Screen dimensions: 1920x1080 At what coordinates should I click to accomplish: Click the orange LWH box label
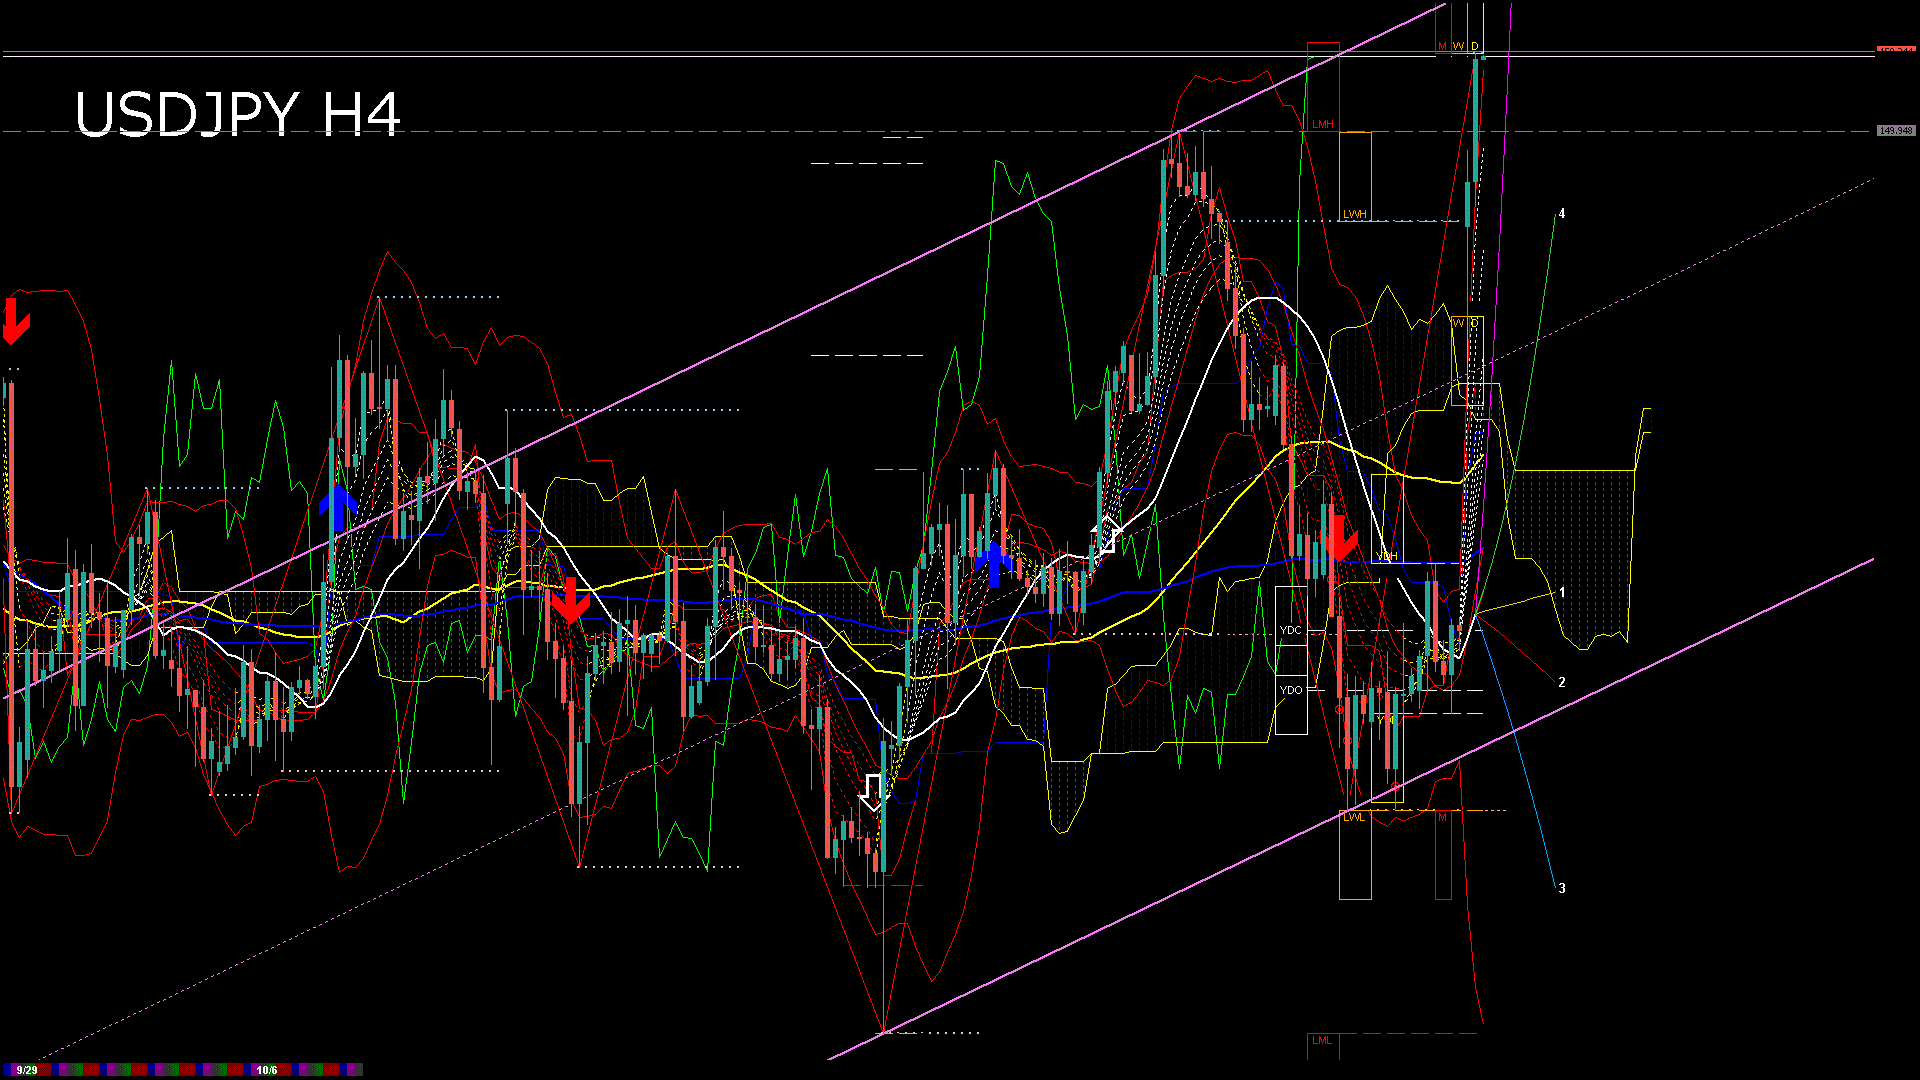[x=1354, y=214]
